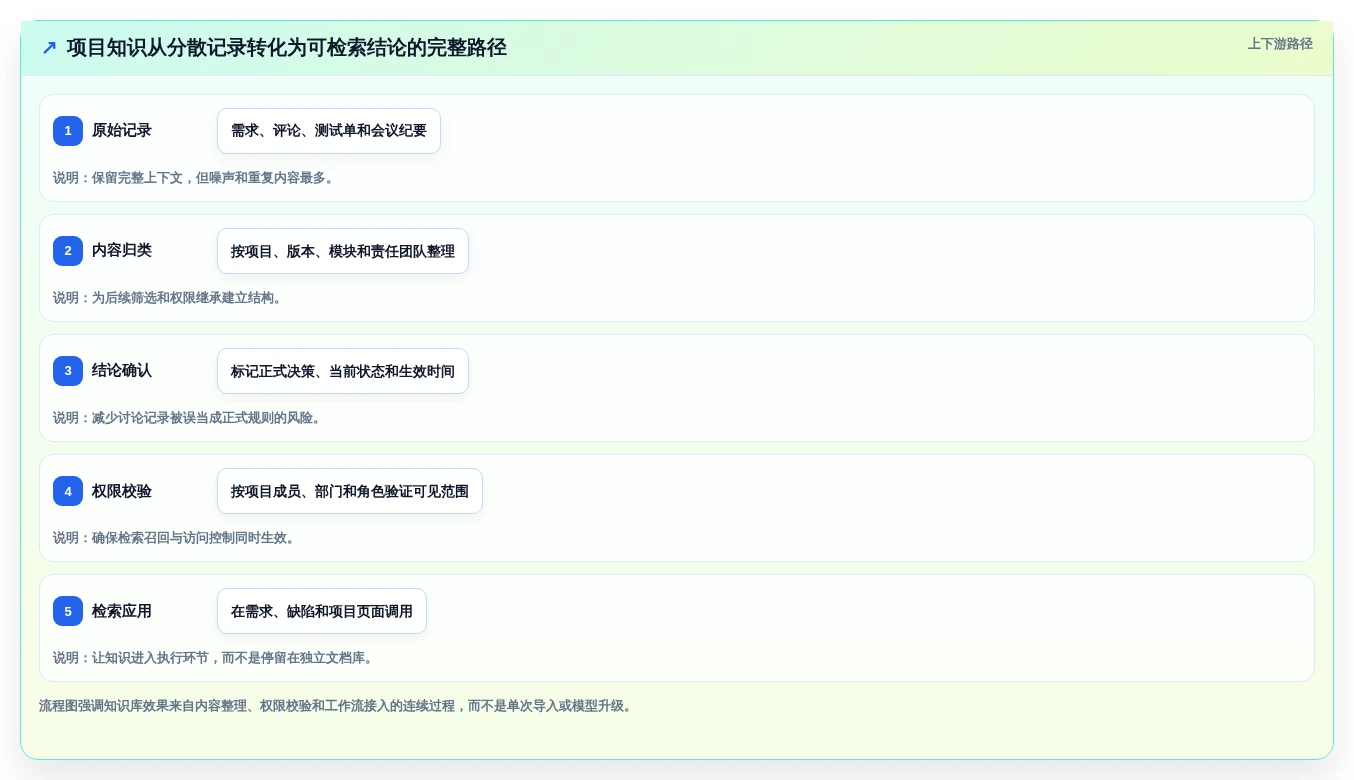The width and height of the screenshot is (1354, 780).
Task: Click the 按项目成员、部门和角色验证可见范围 chip
Action: [350, 491]
